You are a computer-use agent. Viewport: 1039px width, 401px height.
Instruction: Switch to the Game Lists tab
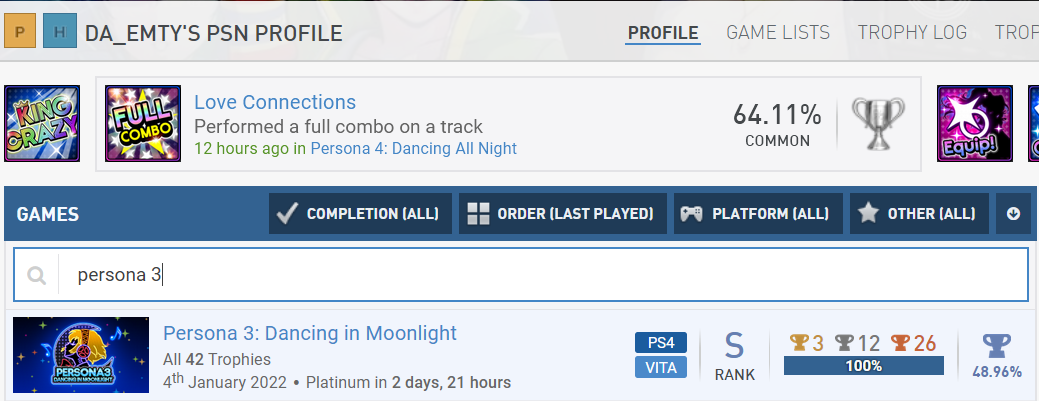click(x=778, y=33)
